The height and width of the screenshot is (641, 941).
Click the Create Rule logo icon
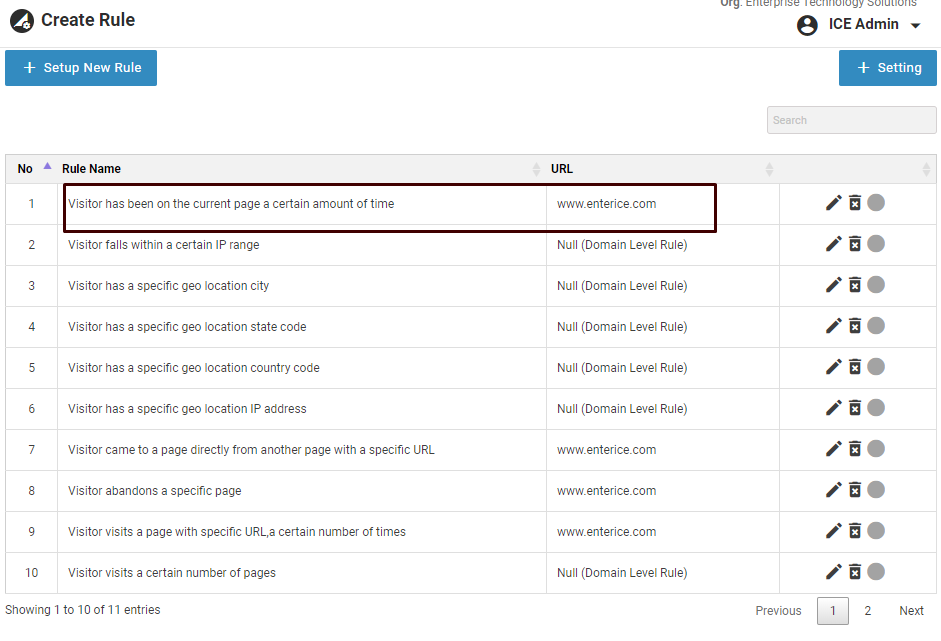(x=22, y=20)
